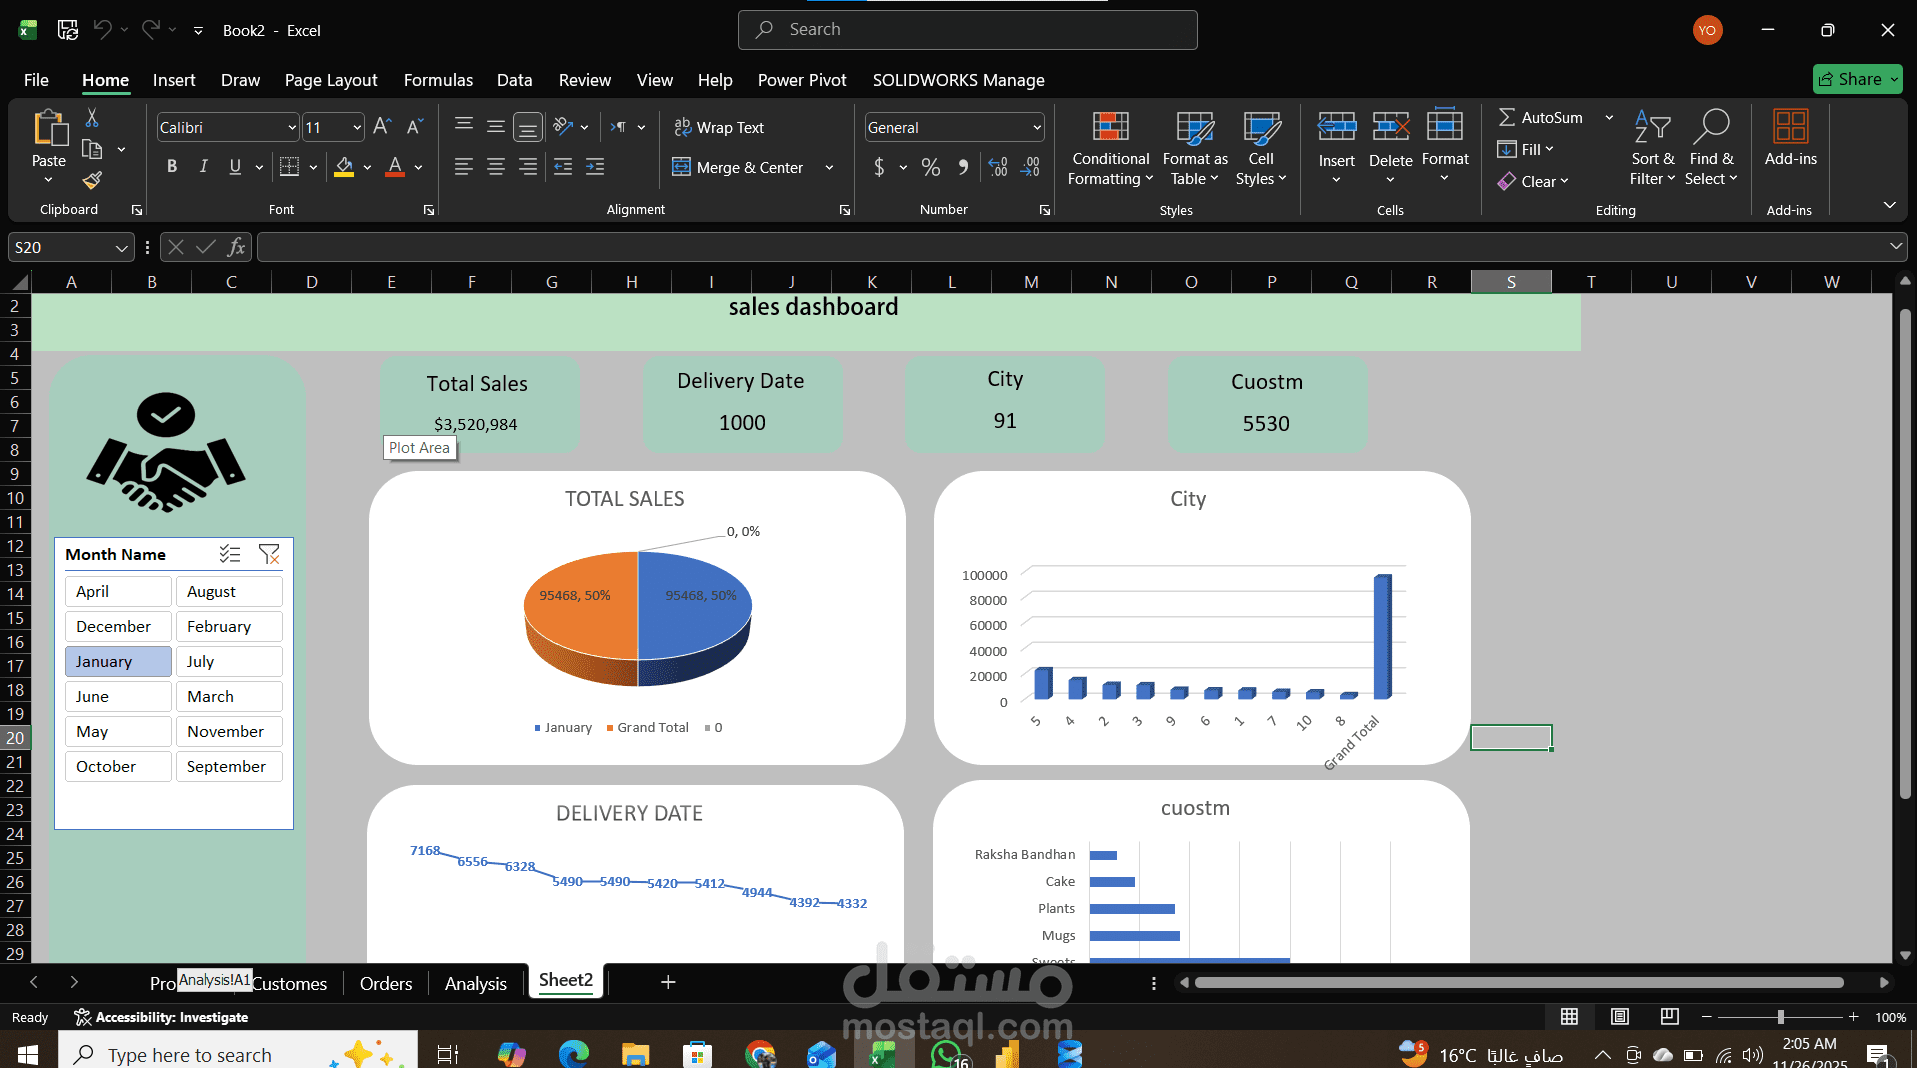Toggle Underline formatting
The height and width of the screenshot is (1068, 1917).
pyautogui.click(x=235, y=167)
